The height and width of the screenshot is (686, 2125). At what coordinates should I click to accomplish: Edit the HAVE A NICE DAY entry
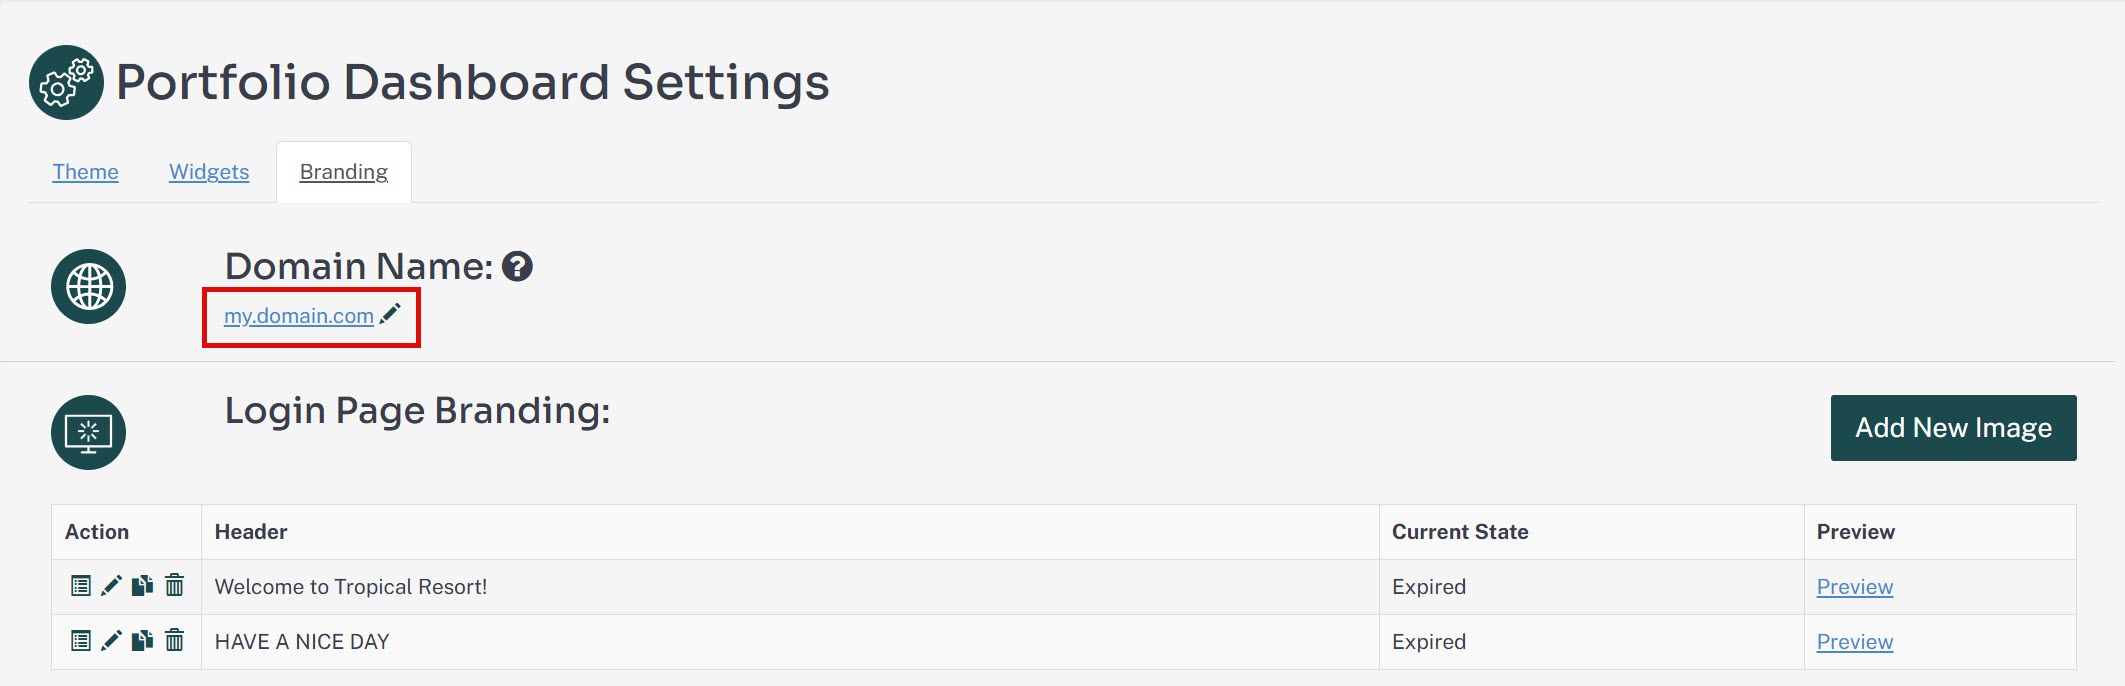(111, 641)
